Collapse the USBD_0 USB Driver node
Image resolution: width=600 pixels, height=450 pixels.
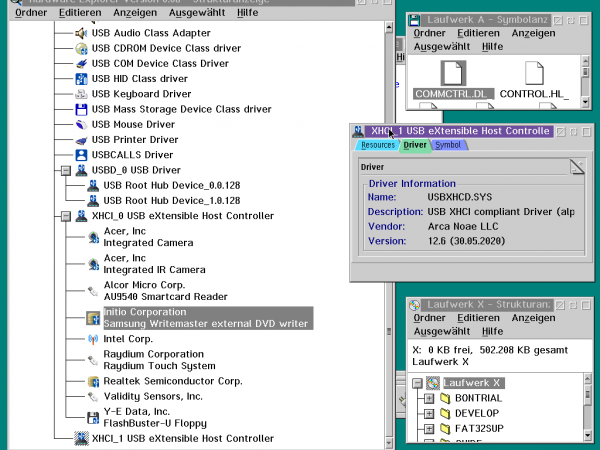(65, 170)
